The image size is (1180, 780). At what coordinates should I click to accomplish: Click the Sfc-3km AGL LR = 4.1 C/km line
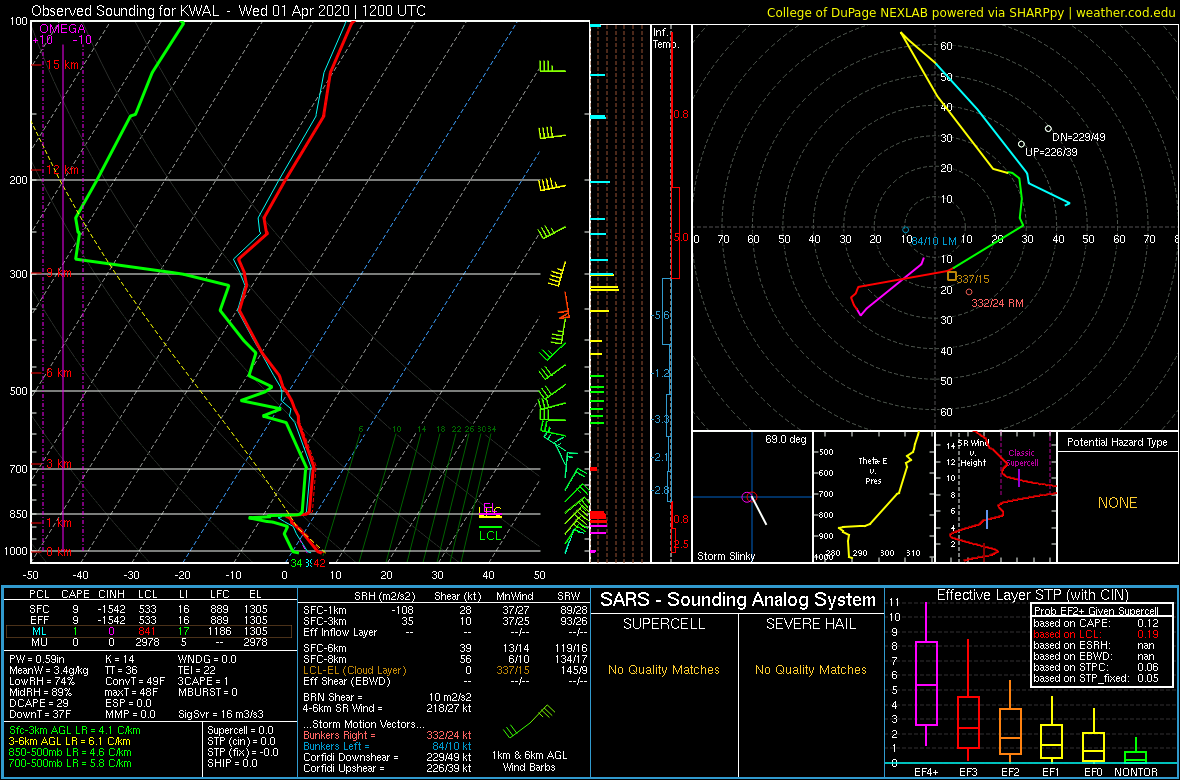coord(75,730)
